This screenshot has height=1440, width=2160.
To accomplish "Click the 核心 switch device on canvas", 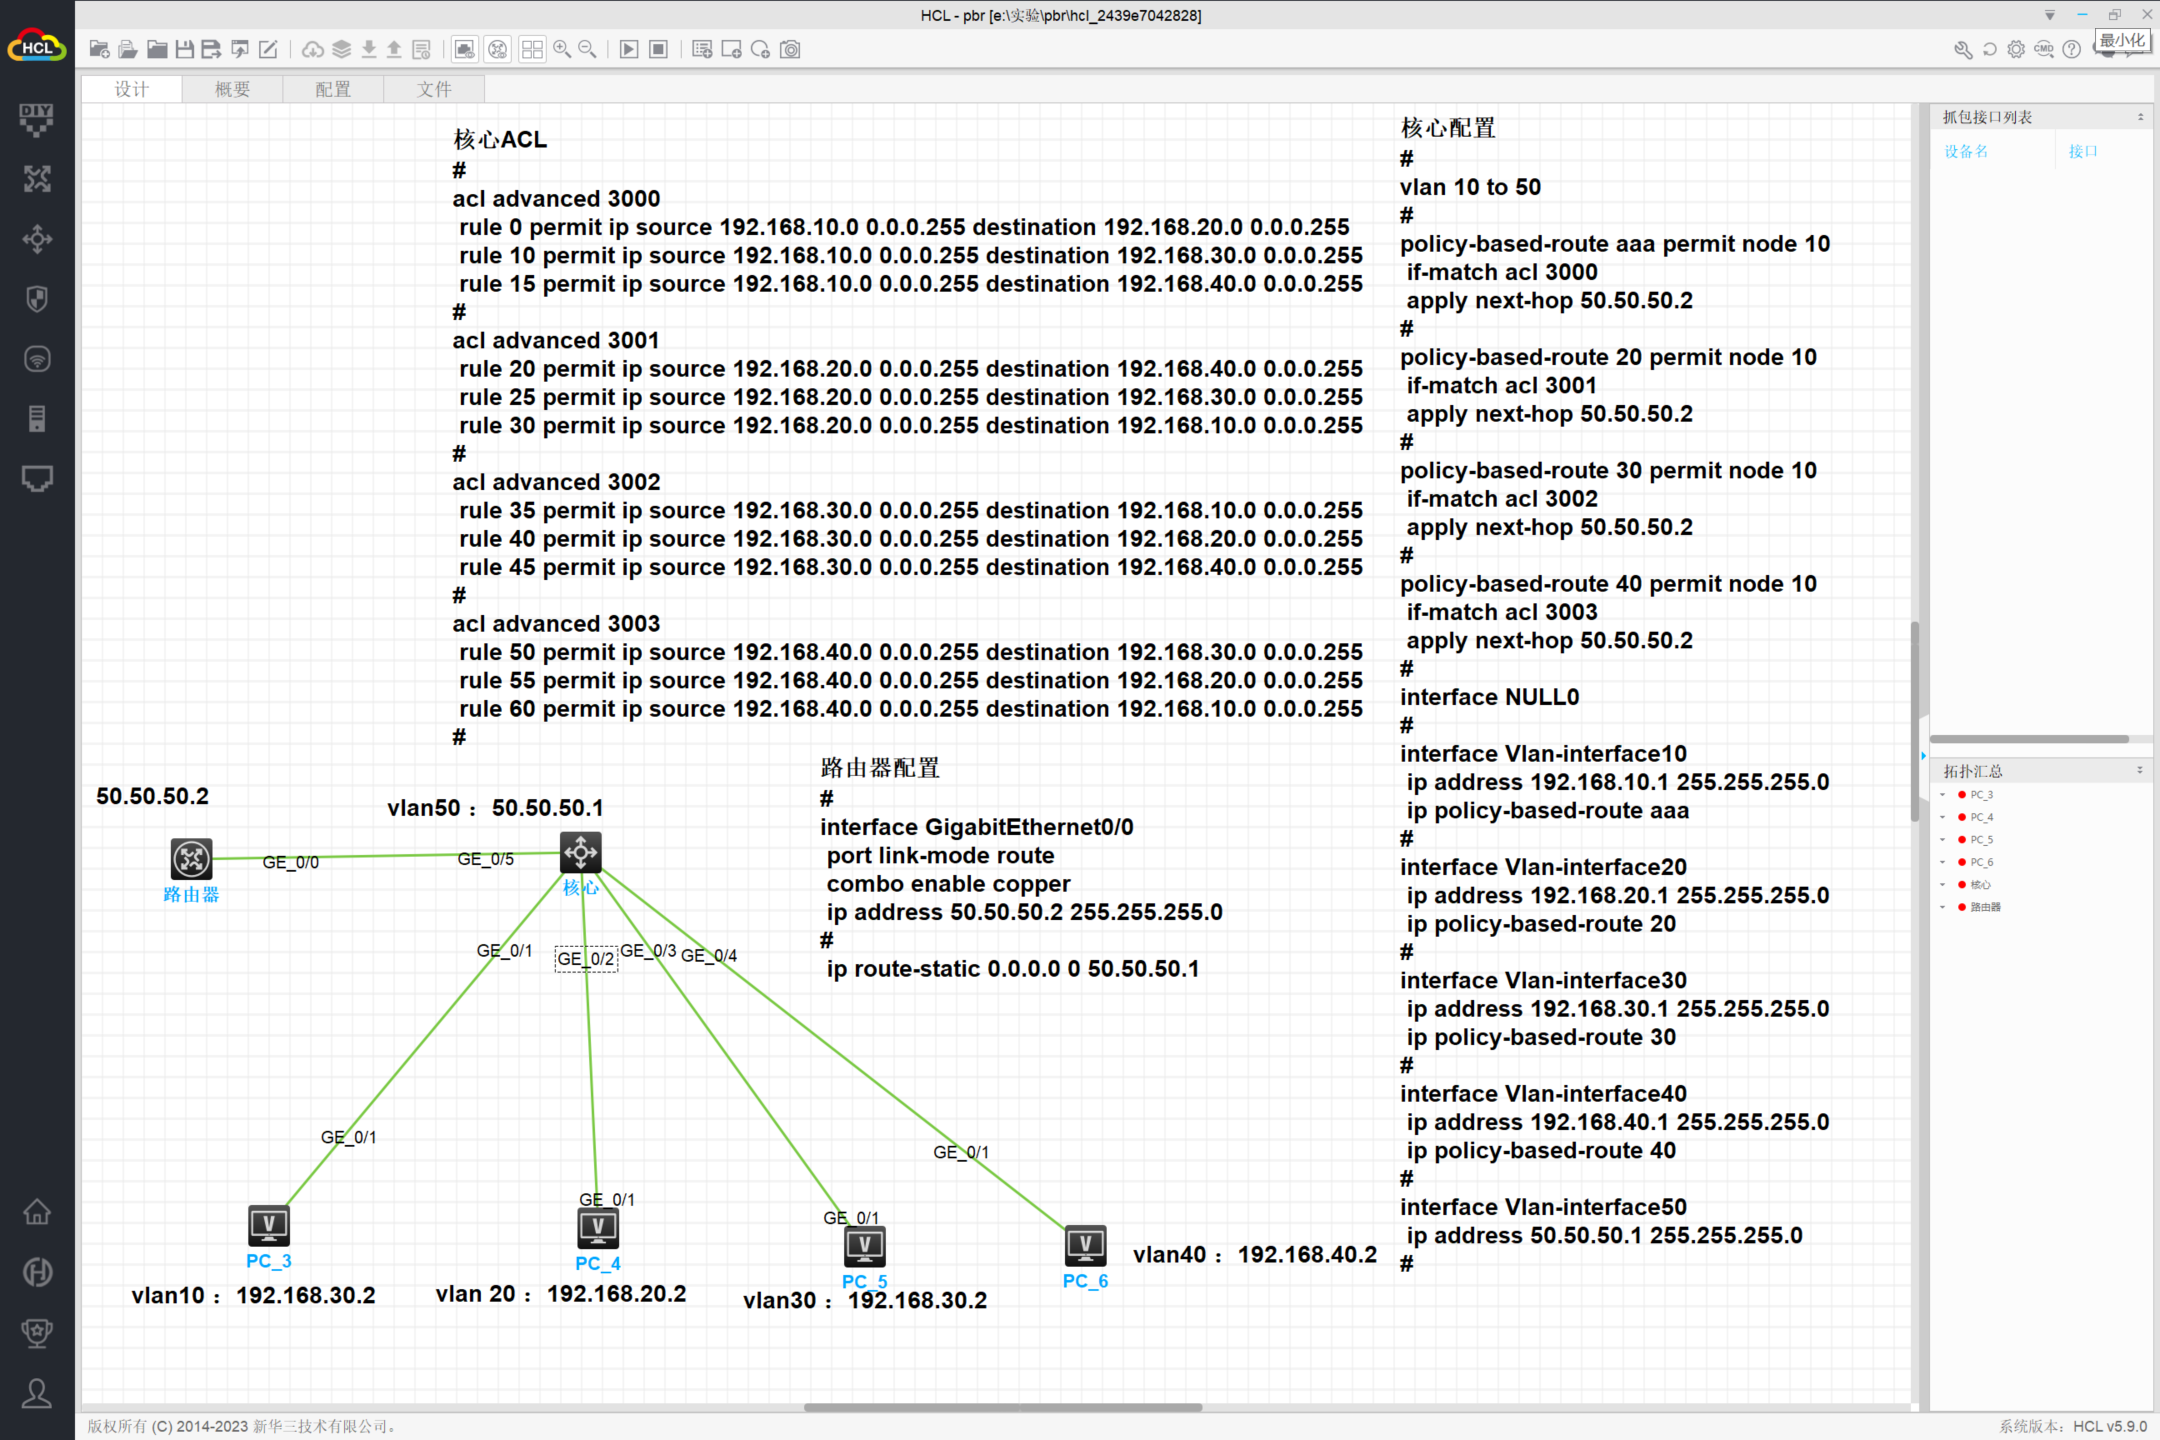I will pos(581,853).
